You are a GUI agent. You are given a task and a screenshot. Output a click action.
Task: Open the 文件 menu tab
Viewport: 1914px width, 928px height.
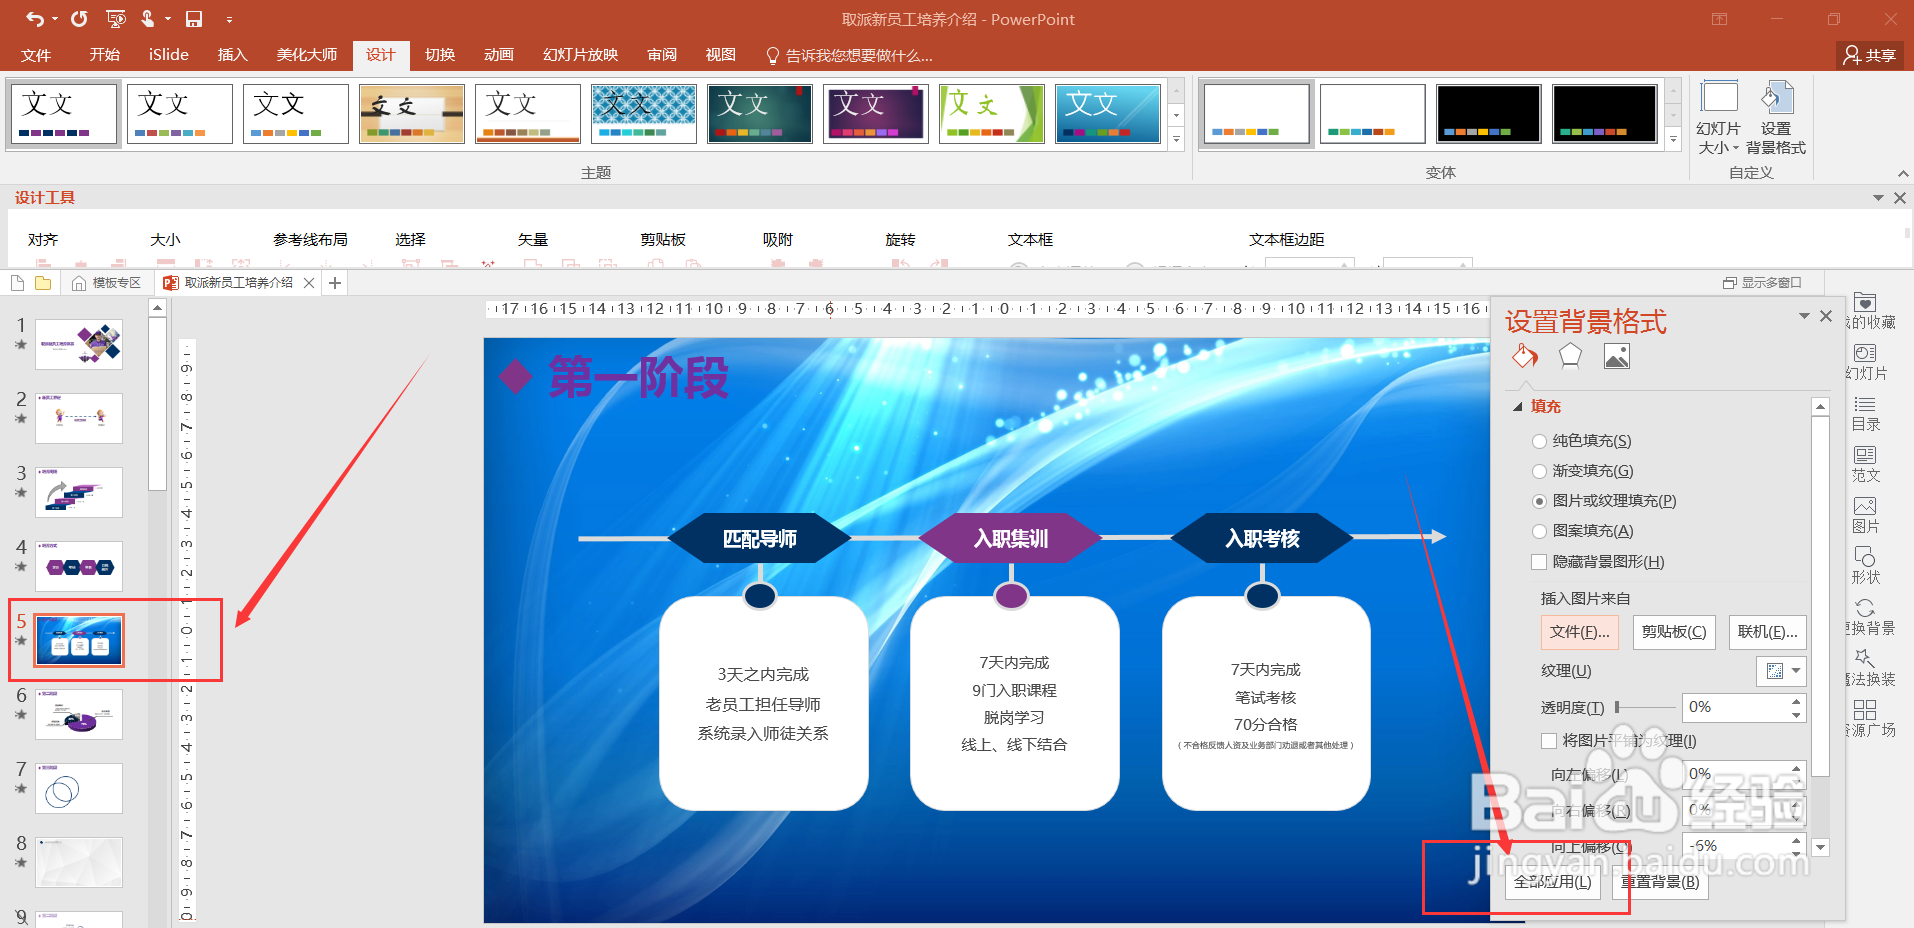click(36, 55)
